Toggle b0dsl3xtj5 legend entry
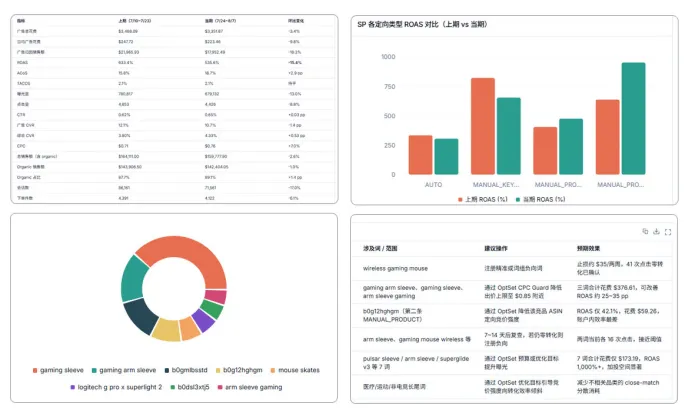Viewport: 693px width, 415px height. 190,387
